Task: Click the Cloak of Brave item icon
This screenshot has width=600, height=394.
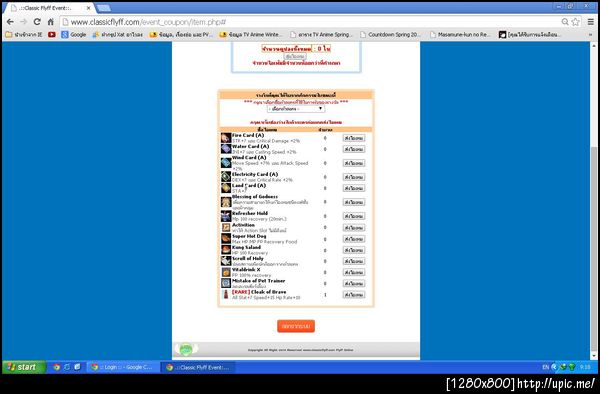Action: 226,295
